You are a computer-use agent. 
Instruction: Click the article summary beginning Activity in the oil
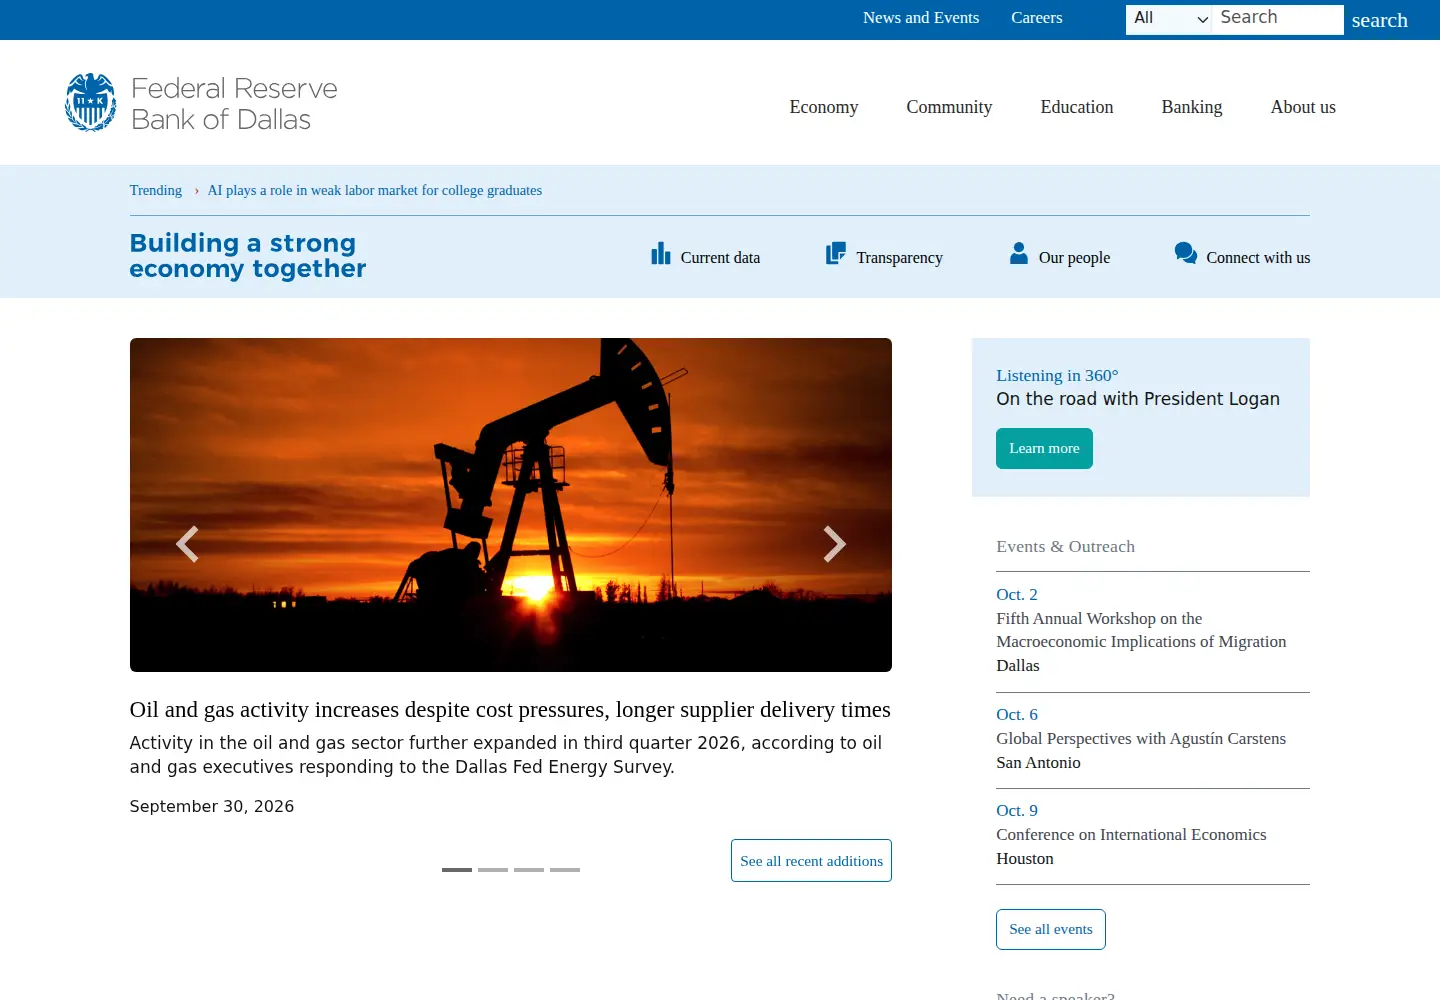[x=506, y=755]
